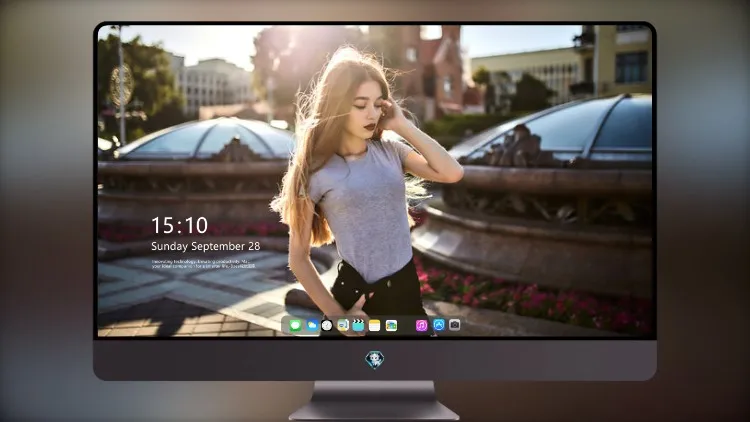Viewport: 750px width, 422px height.
Task: Open the Maps icon in the dock
Action: (x=343, y=325)
